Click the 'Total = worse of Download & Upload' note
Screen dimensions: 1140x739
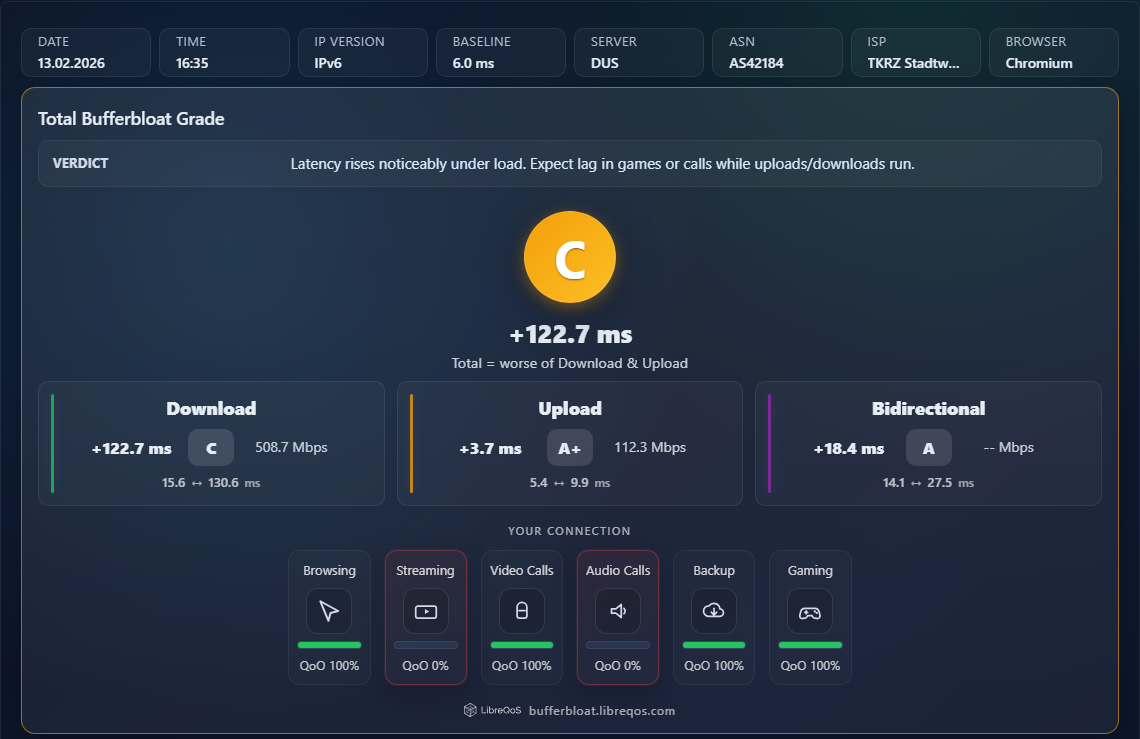(570, 363)
